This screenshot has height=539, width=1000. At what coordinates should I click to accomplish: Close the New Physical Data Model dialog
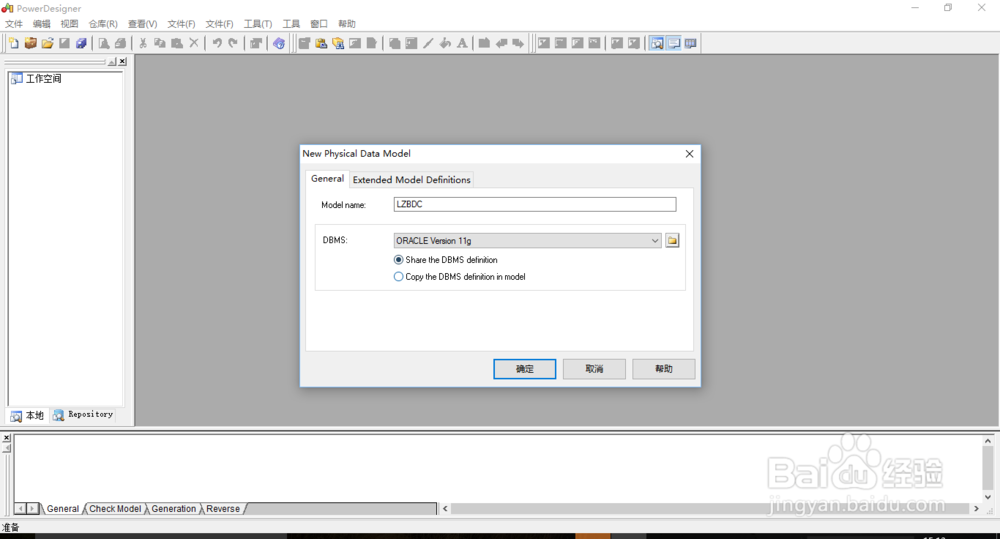[689, 154]
